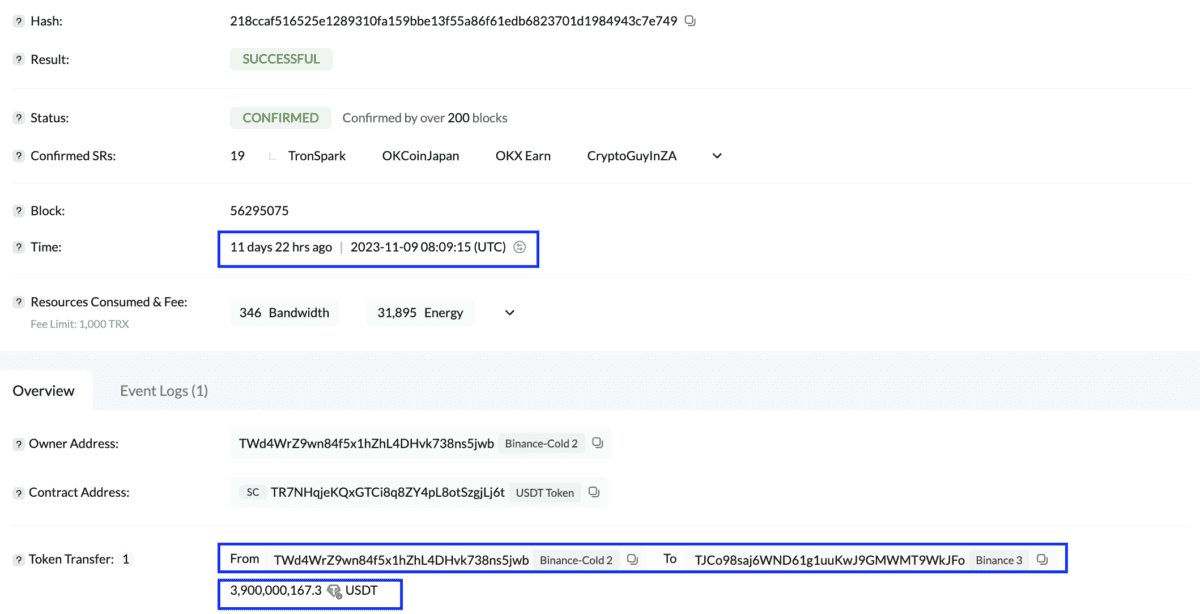Click the SR count 19
Viewport: 1200px width, 614px height.
[237, 156]
